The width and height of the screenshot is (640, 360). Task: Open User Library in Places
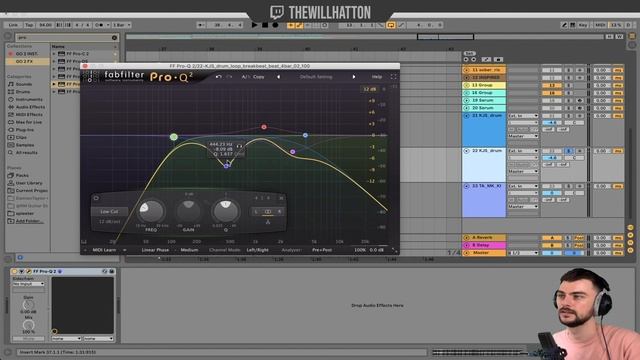click(29, 183)
